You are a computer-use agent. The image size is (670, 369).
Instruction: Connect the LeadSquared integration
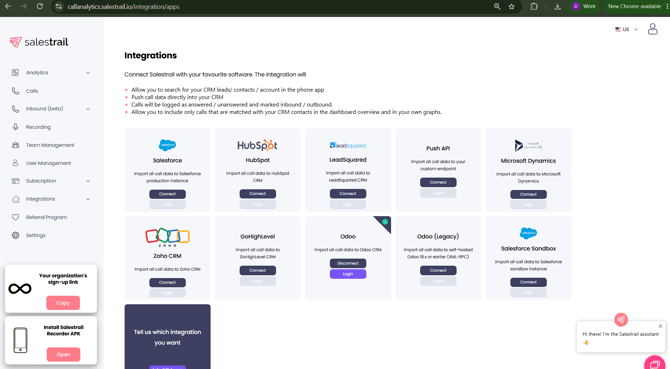[348, 194]
